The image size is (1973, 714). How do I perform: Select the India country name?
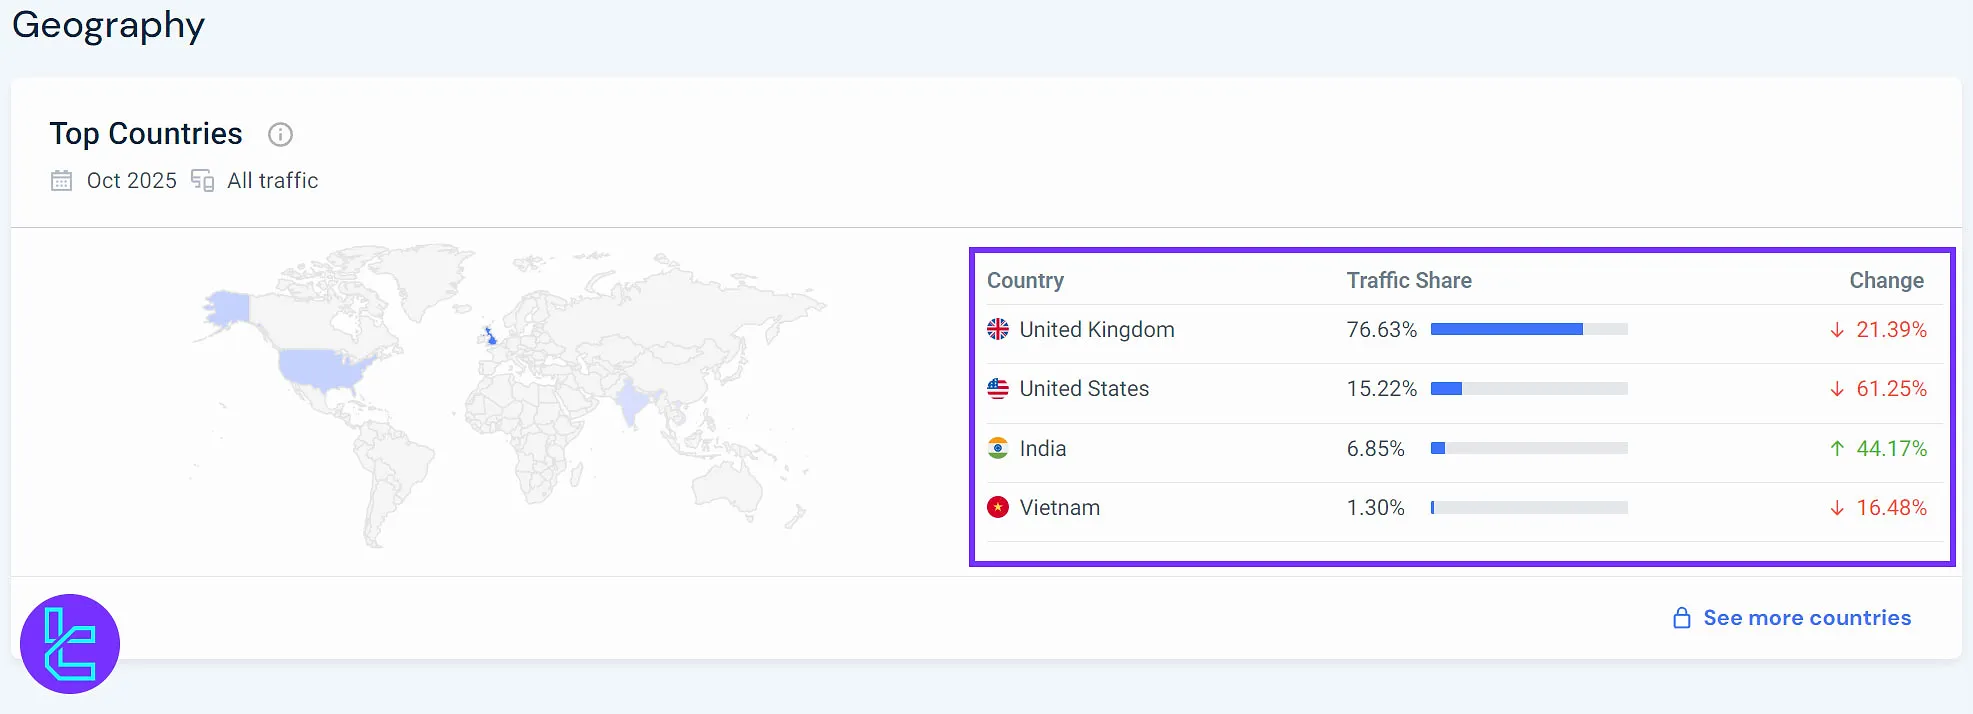[x=1042, y=449]
